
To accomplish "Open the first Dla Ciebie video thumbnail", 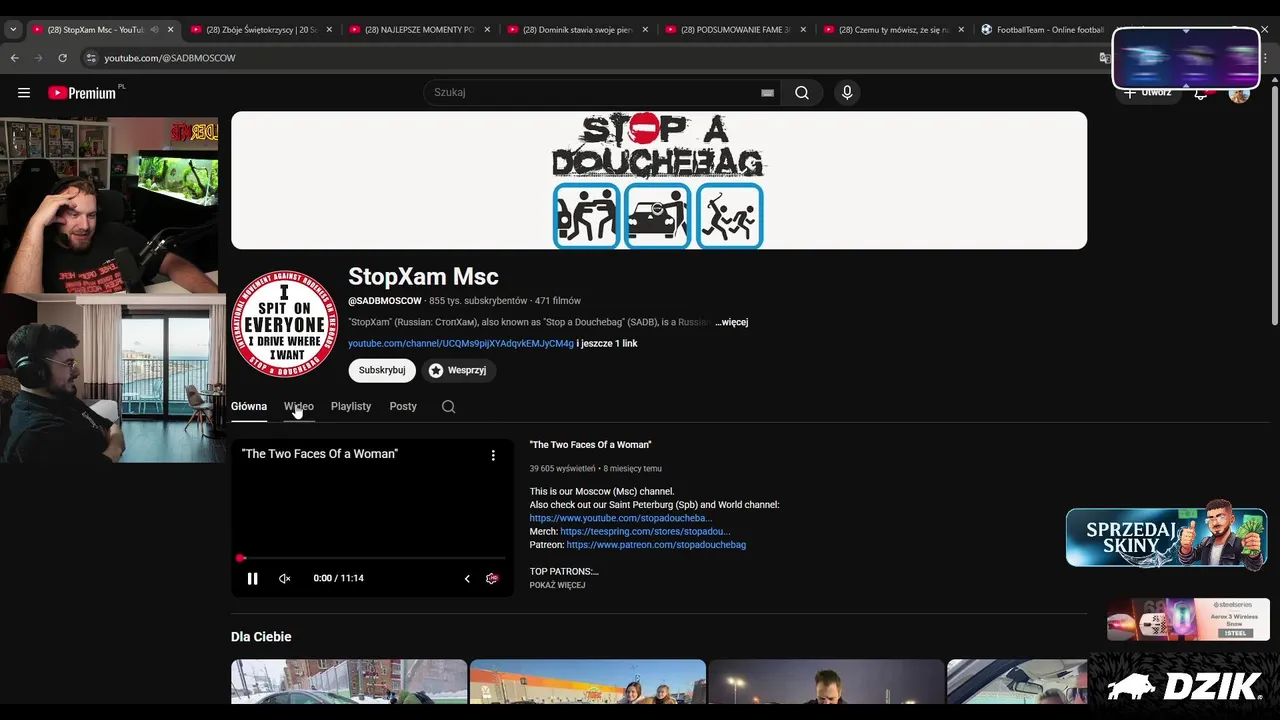I will coord(349,681).
